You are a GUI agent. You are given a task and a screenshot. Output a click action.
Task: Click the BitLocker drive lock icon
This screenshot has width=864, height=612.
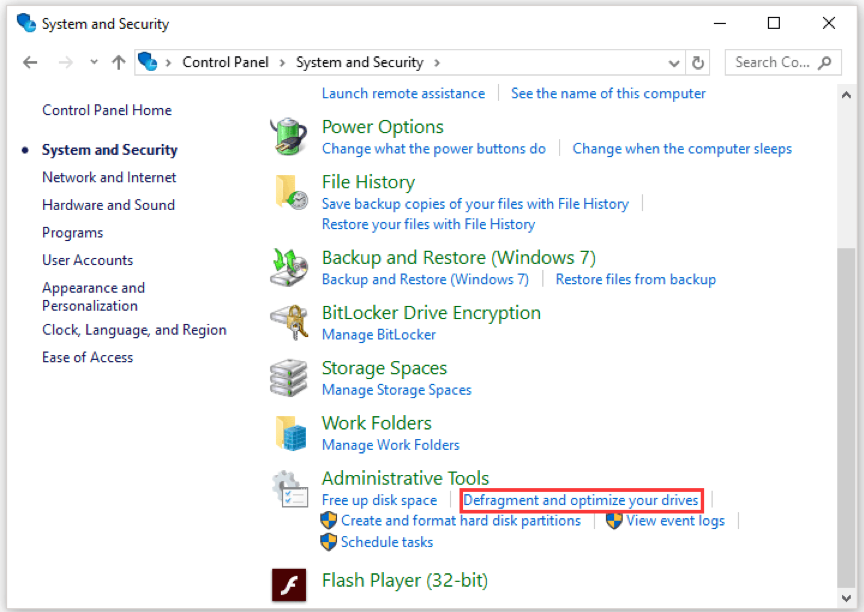tap(289, 323)
